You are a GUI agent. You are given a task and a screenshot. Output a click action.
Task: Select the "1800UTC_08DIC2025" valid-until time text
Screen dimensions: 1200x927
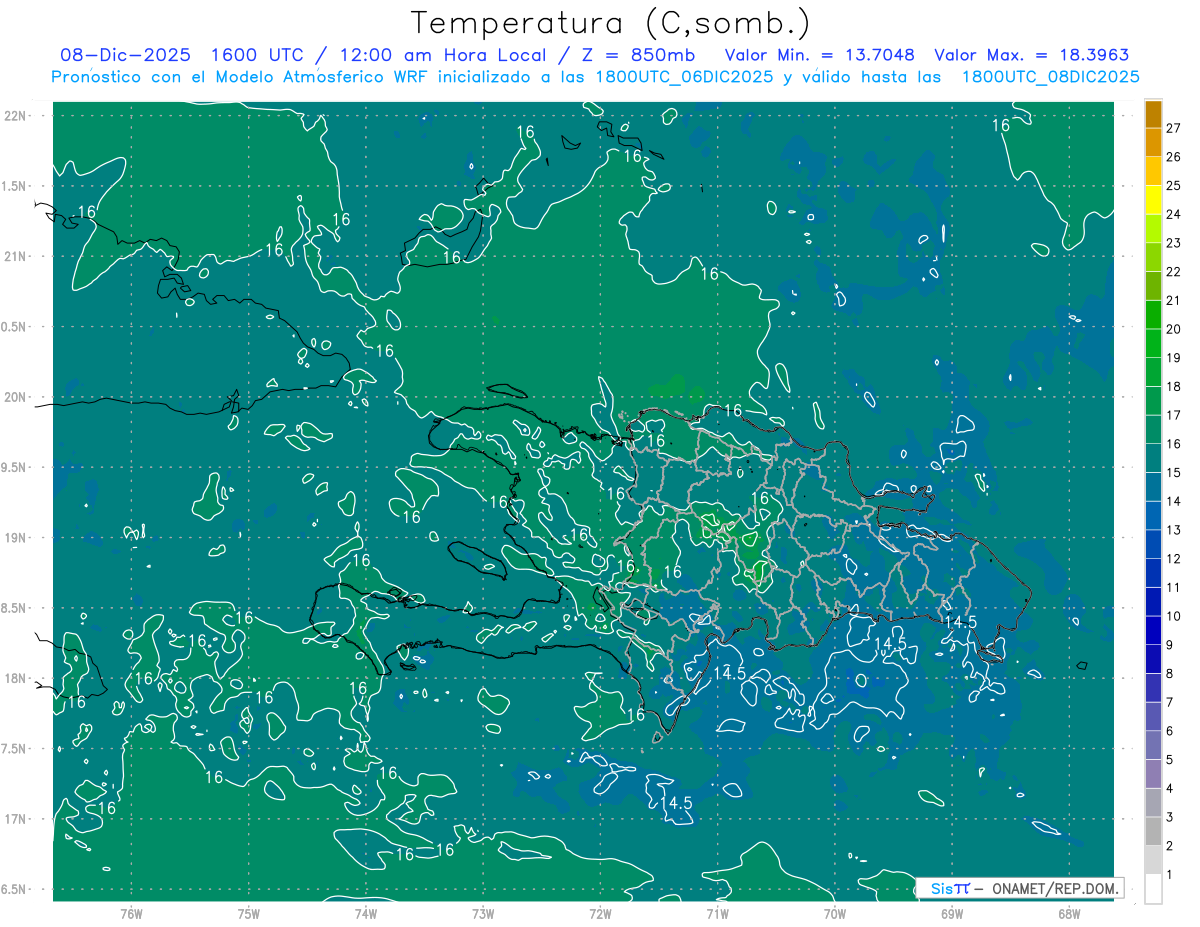pyautogui.click(x=1050, y=77)
